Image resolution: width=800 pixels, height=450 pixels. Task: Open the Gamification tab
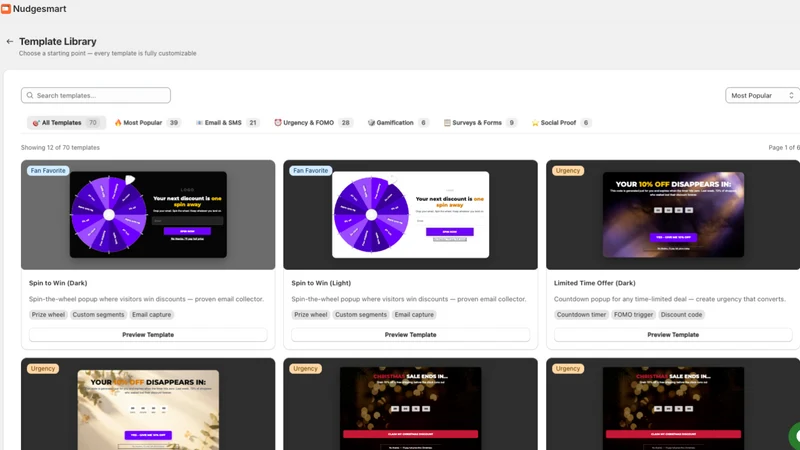tap(398, 122)
